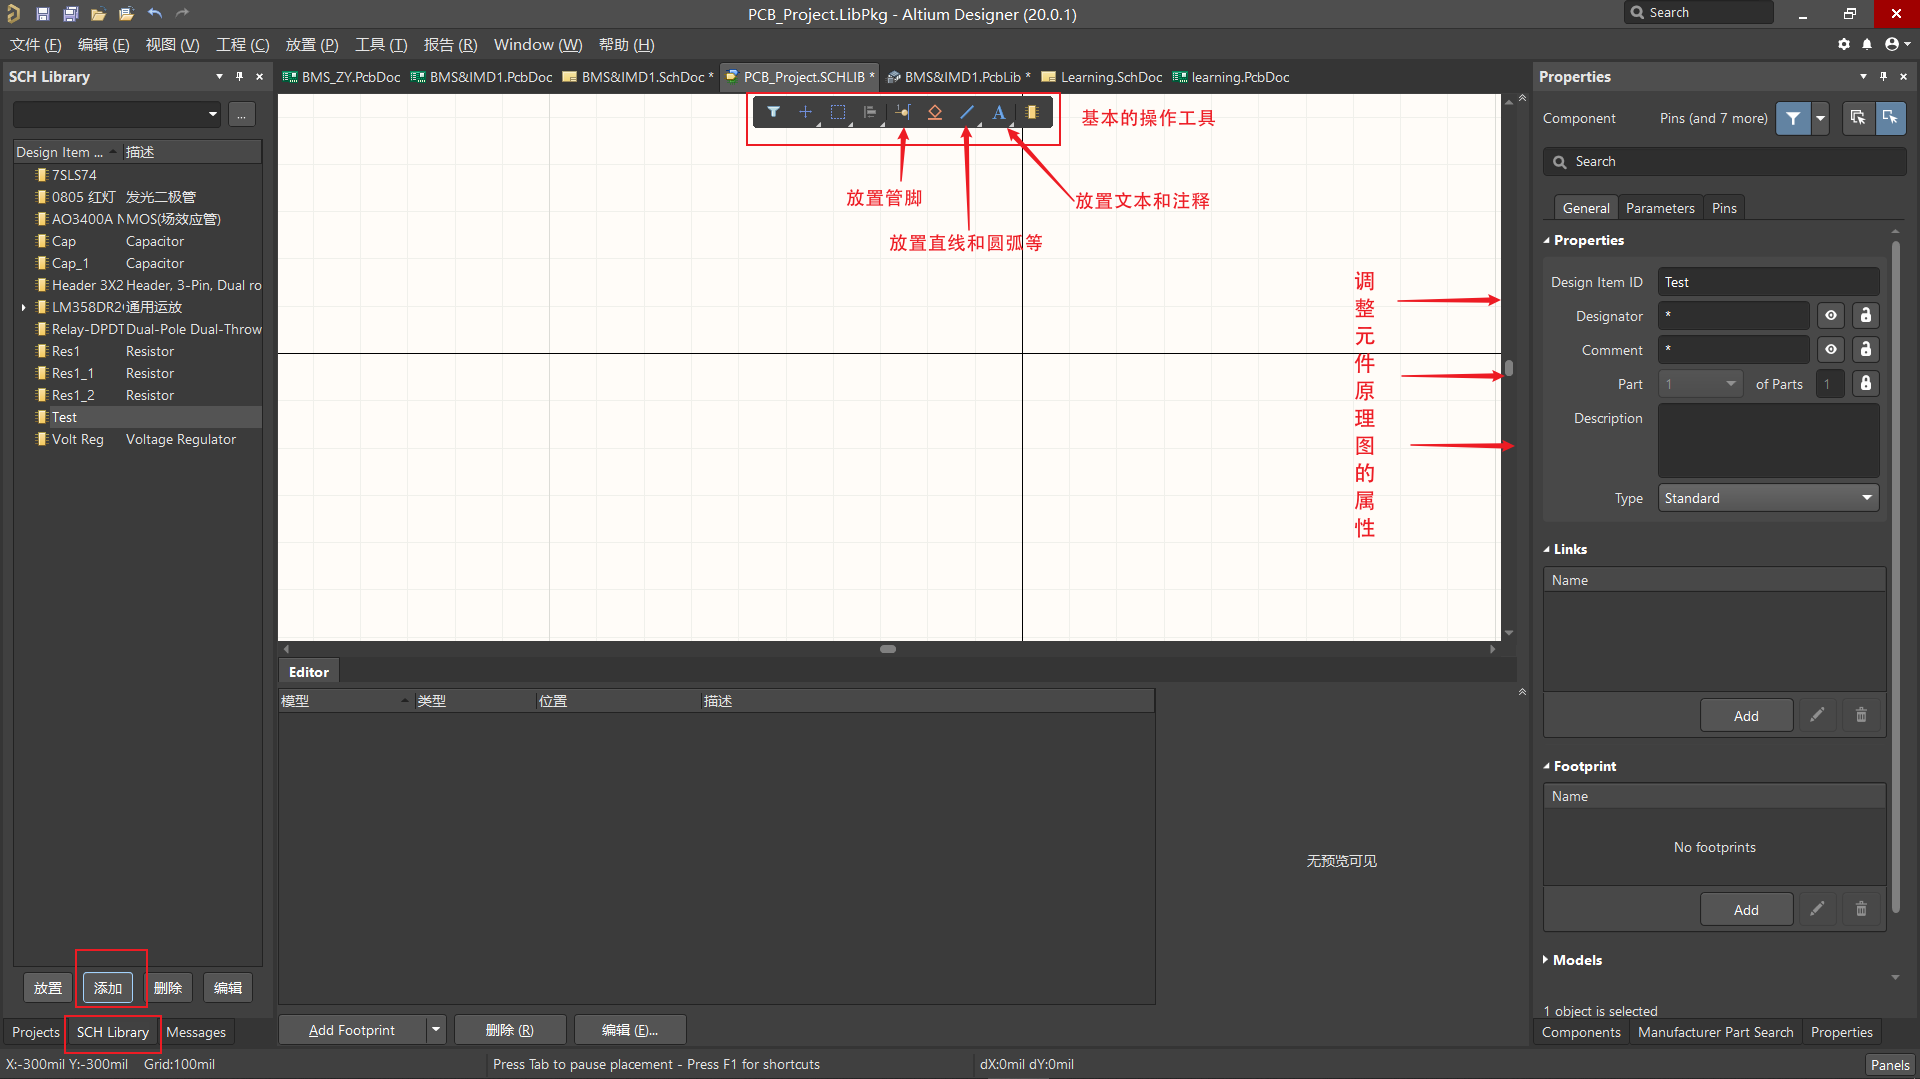
Task: Click the edit pencil icon in Footprint section
Action: (x=1817, y=909)
